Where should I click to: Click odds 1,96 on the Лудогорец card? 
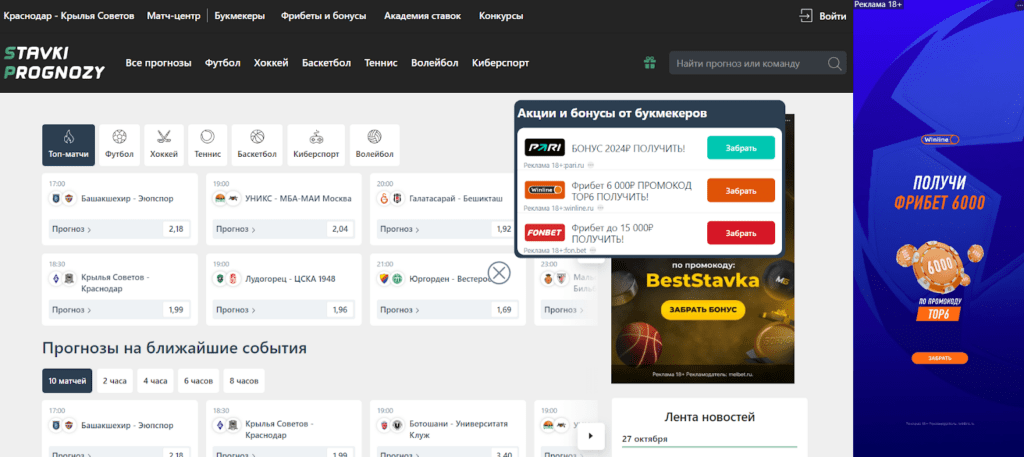coord(340,309)
